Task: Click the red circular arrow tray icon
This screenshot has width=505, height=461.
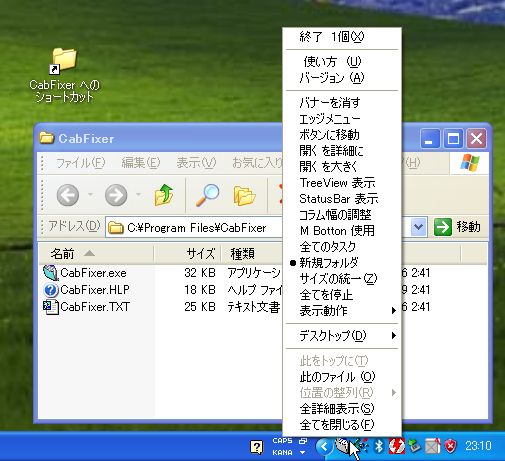Action: [x=397, y=446]
